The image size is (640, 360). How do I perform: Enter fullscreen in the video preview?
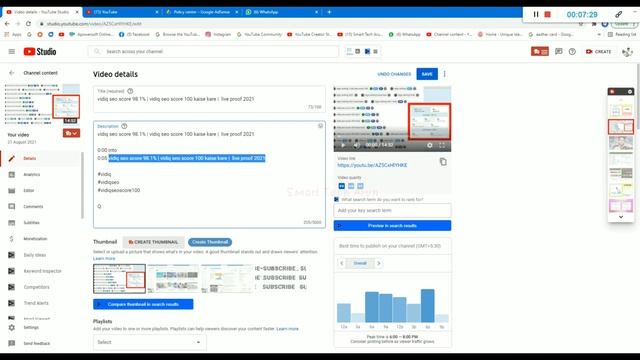(x=442, y=145)
